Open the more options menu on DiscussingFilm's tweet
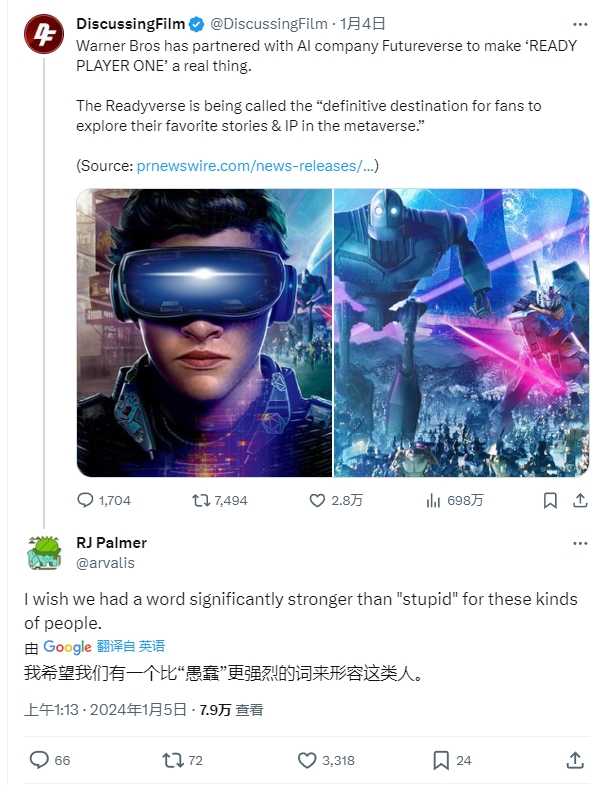This screenshot has width=606, height=785. click(x=580, y=24)
